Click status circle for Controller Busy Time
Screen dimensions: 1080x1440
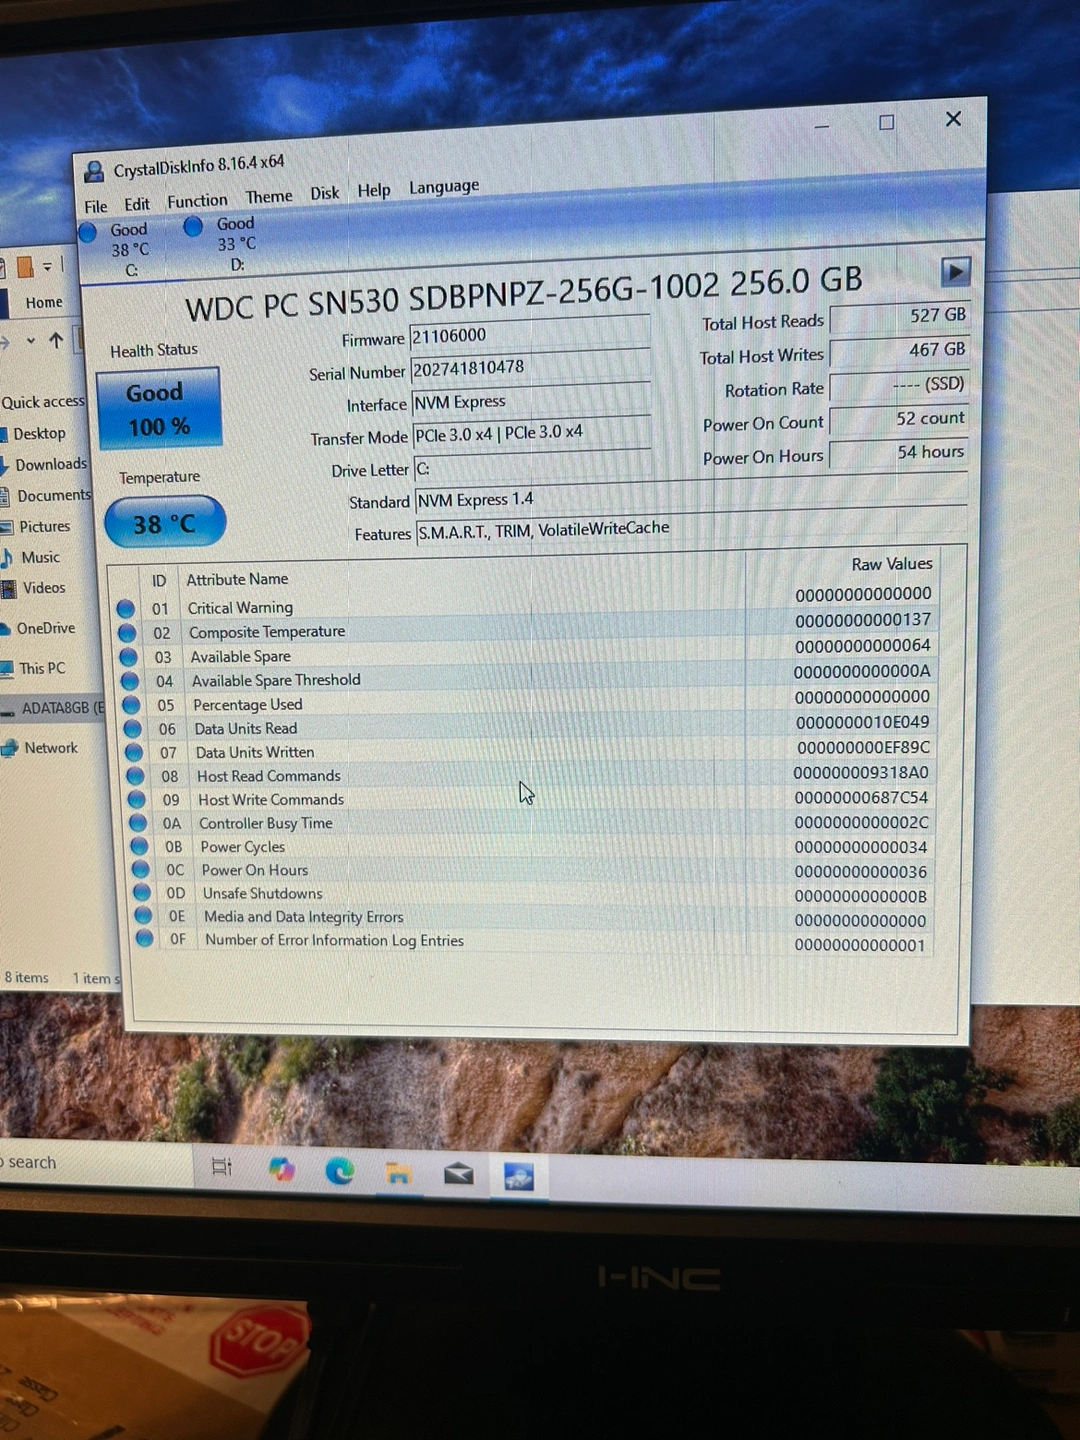138,823
